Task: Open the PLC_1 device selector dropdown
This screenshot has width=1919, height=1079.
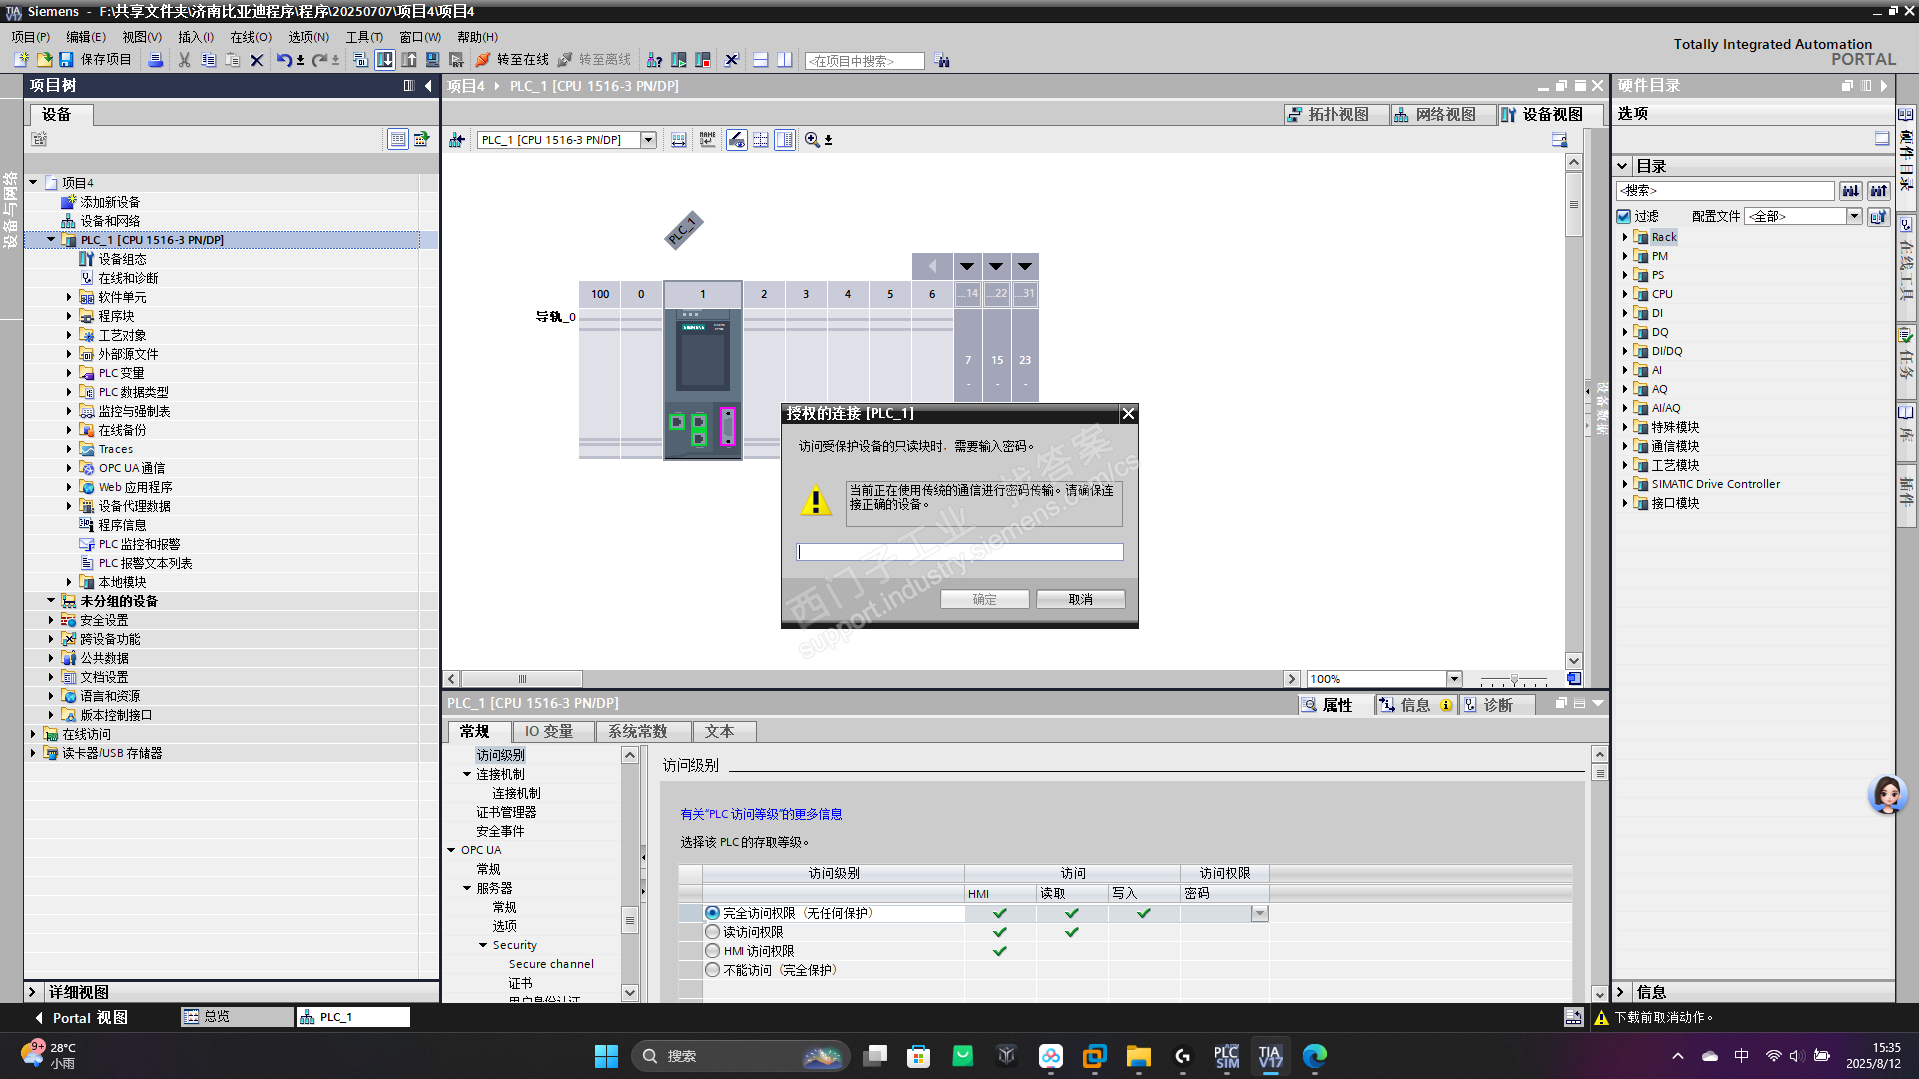Action: coord(648,140)
